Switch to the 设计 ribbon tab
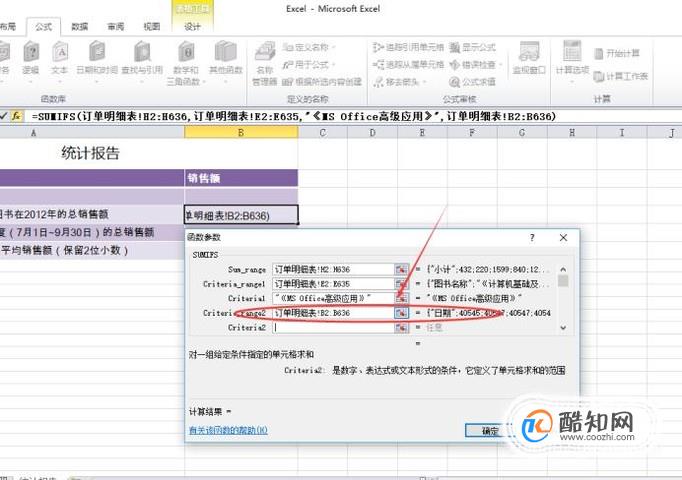Viewport: 682px width, 480px height. click(x=192, y=27)
